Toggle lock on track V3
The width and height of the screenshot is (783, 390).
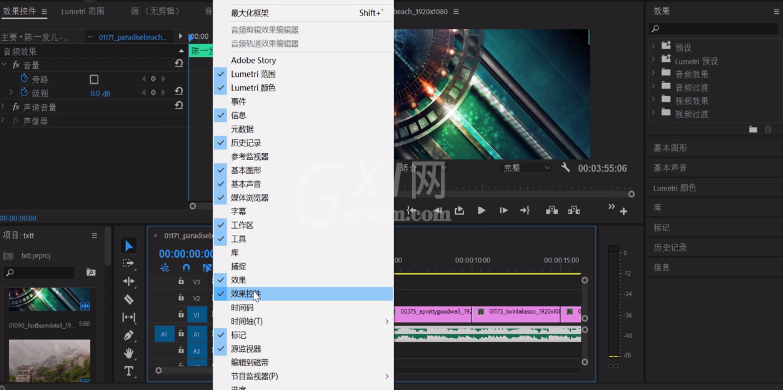point(181,282)
